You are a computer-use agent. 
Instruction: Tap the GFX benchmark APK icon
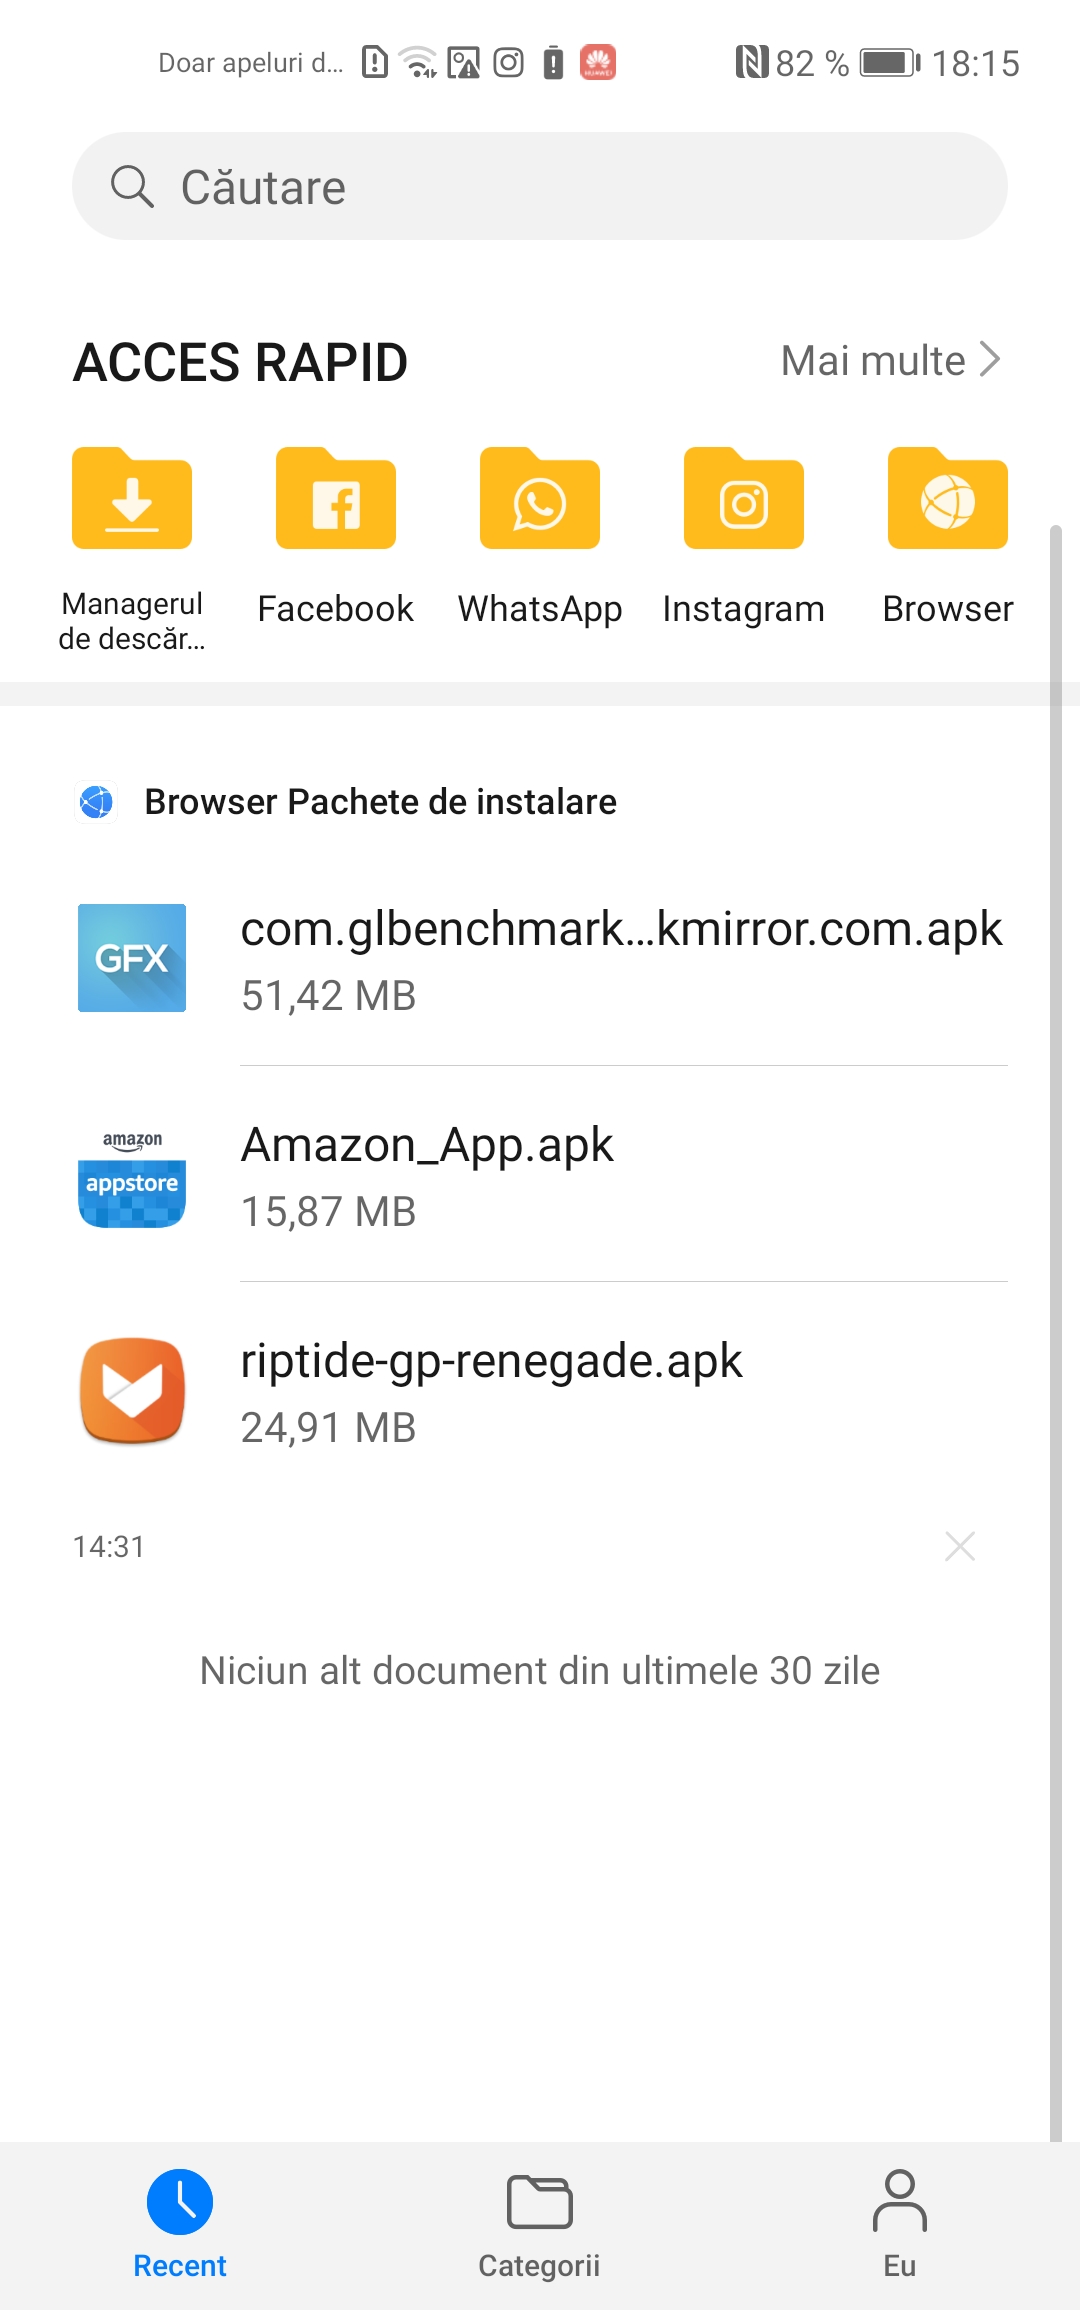[x=132, y=958]
